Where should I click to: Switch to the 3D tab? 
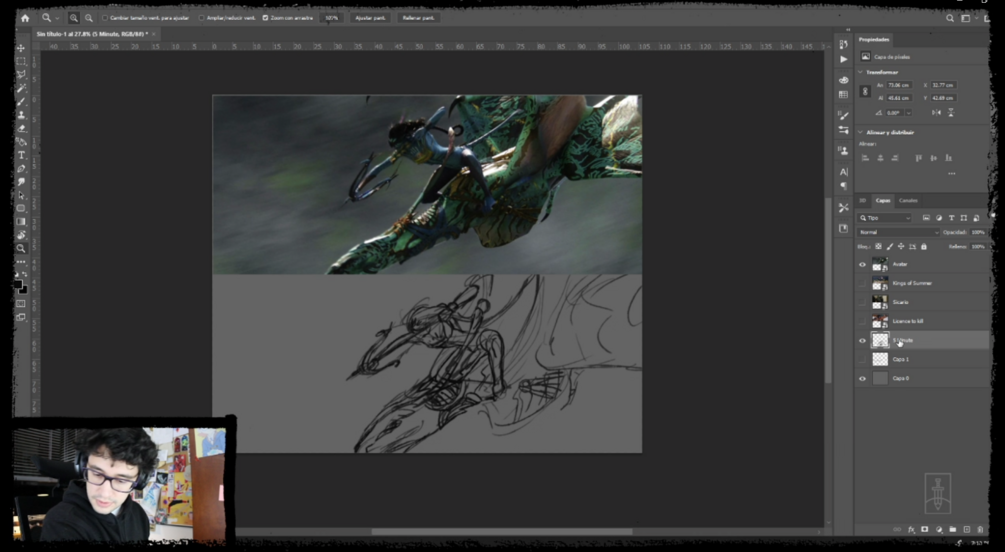tap(862, 201)
